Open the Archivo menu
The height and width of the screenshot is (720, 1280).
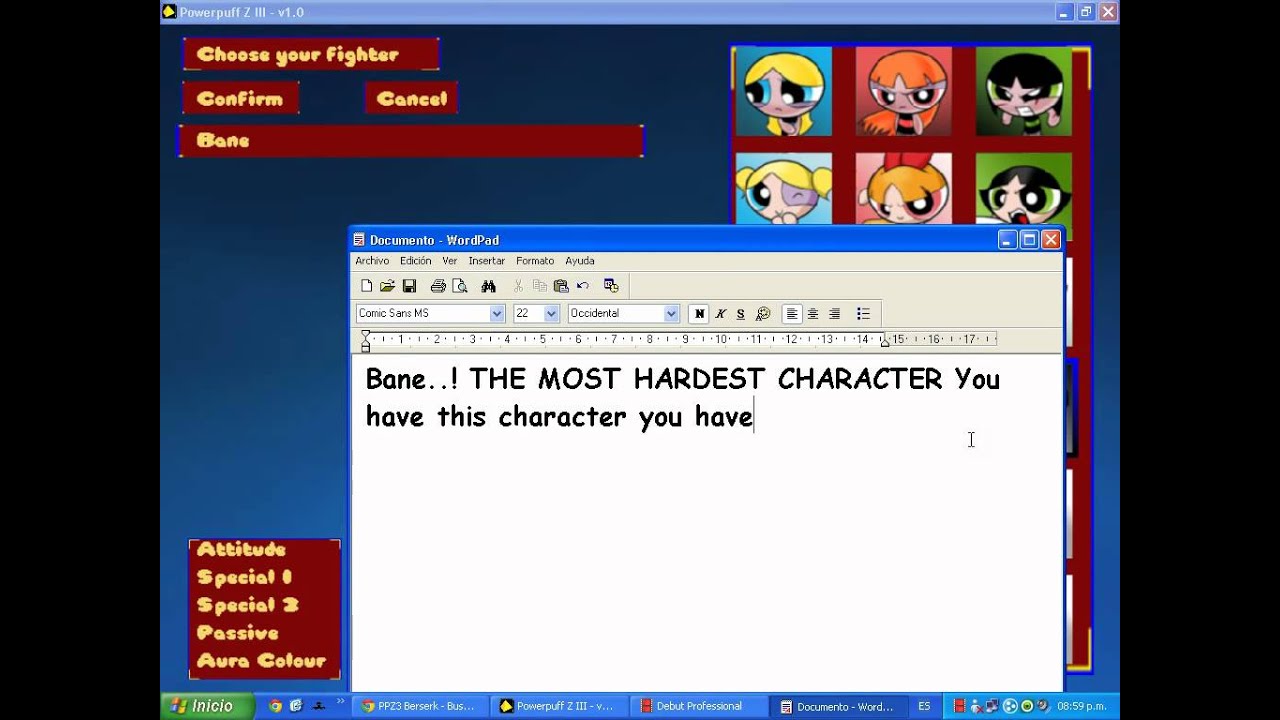tap(372, 261)
